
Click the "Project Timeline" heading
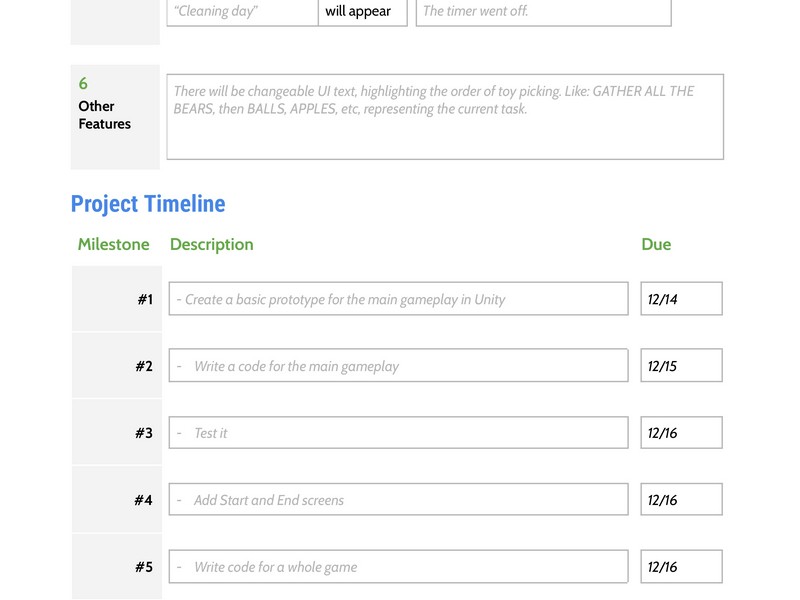(x=148, y=204)
